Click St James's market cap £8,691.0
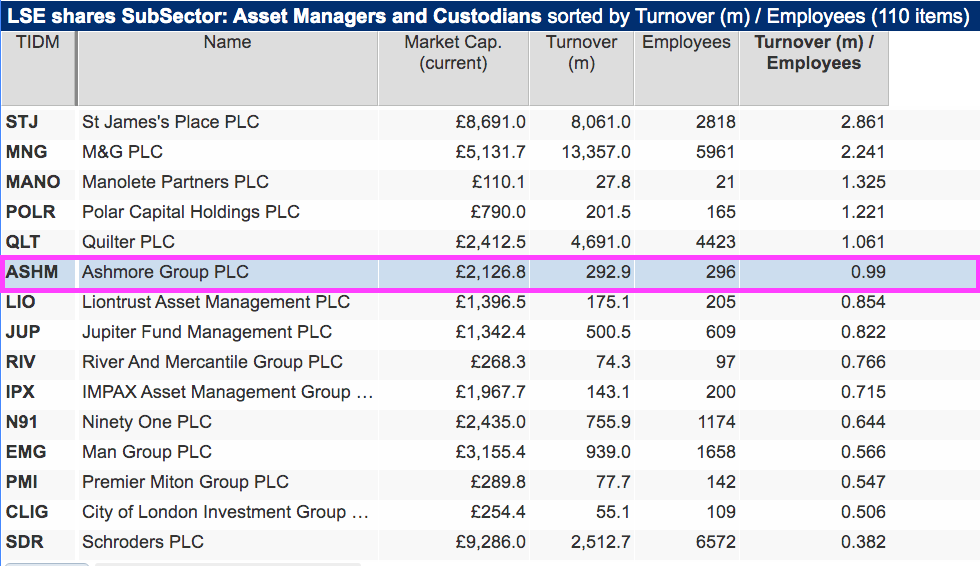The image size is (980, 566). coord(491,122)
